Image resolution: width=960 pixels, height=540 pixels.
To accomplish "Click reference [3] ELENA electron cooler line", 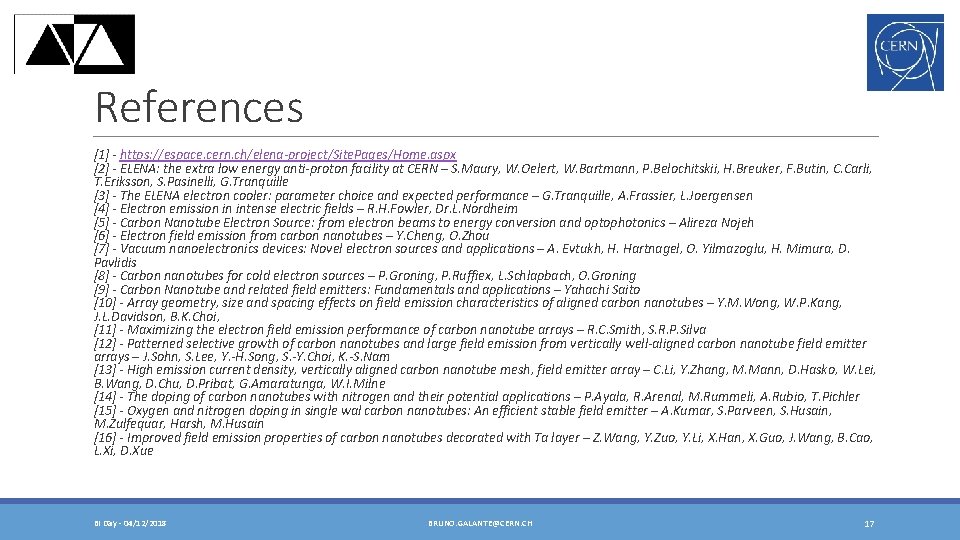I will (423, 196).
